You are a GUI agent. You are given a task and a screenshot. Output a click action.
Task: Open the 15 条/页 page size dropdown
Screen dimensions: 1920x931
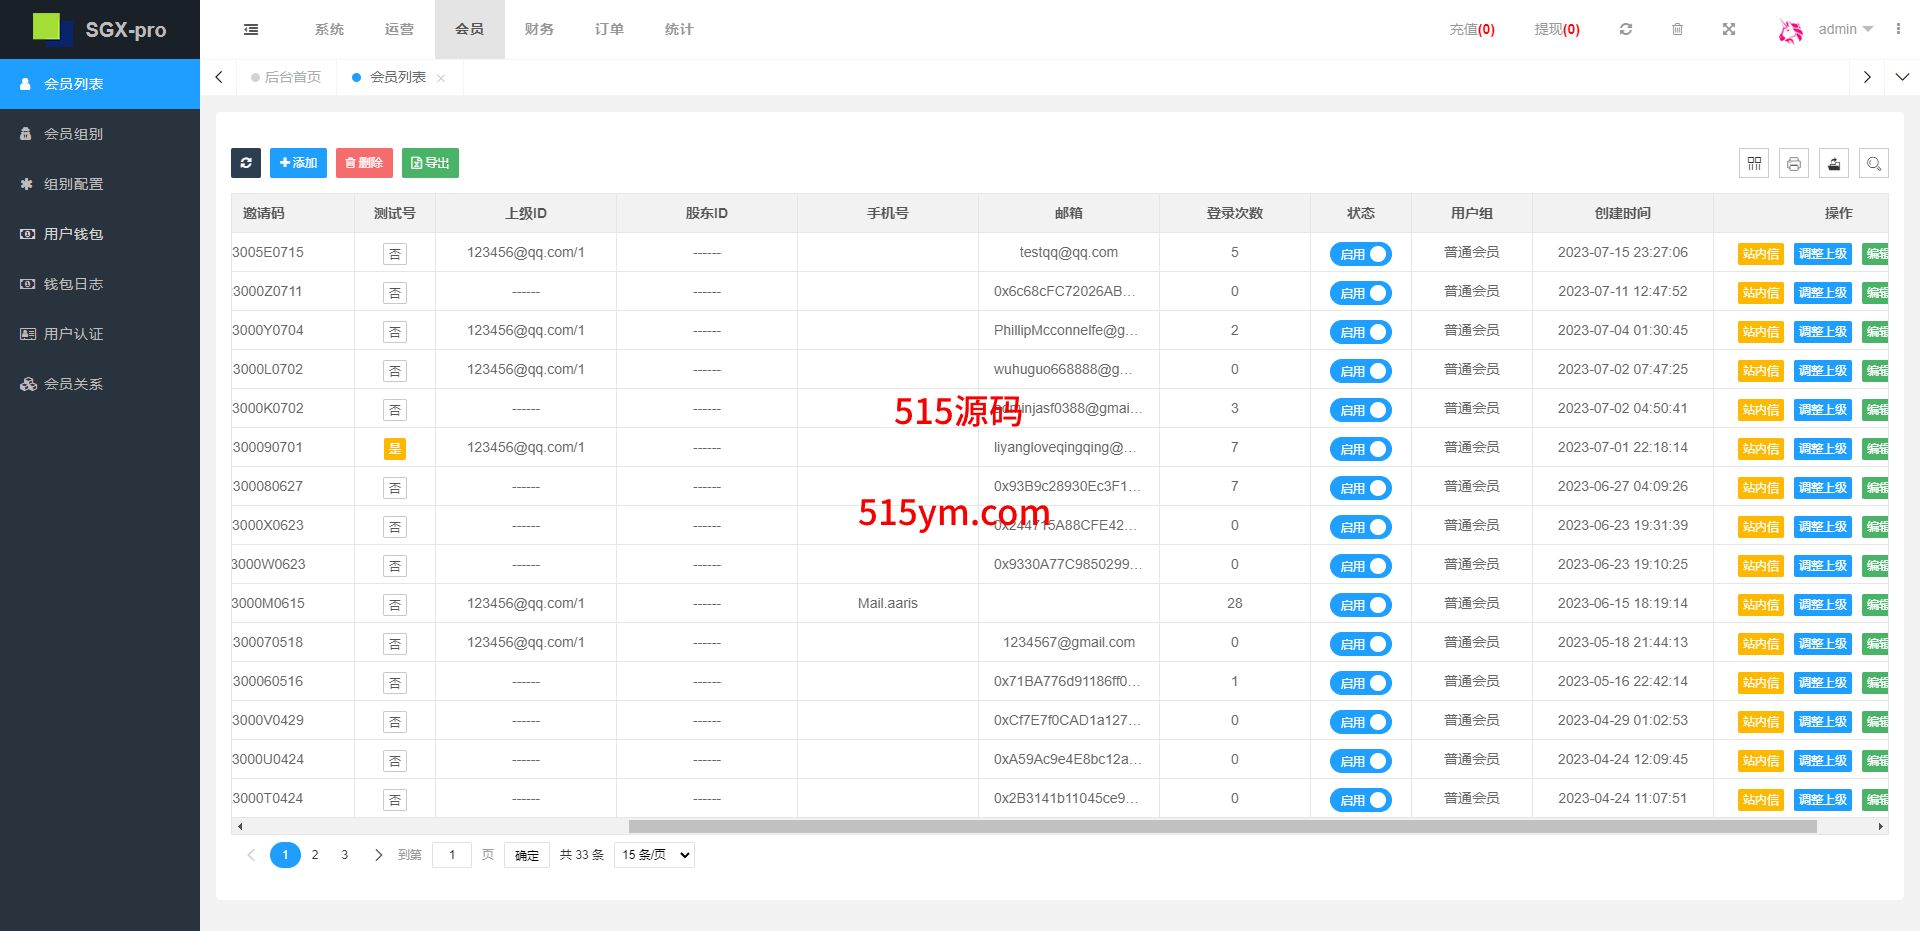(x=655, y=855)
